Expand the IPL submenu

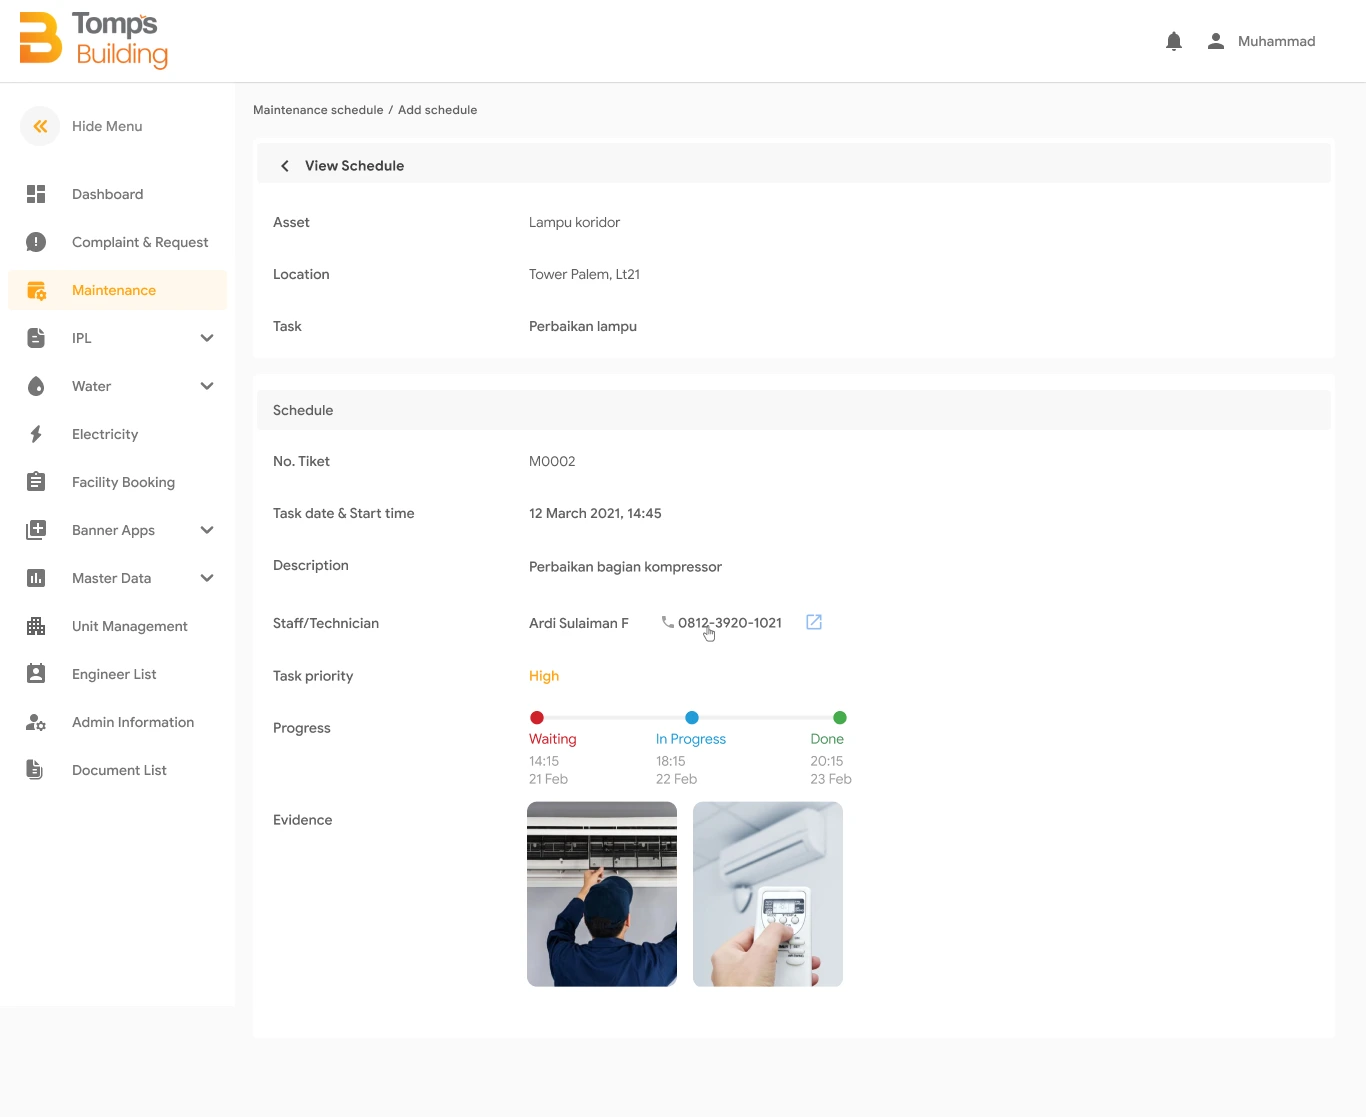[207, 337]
